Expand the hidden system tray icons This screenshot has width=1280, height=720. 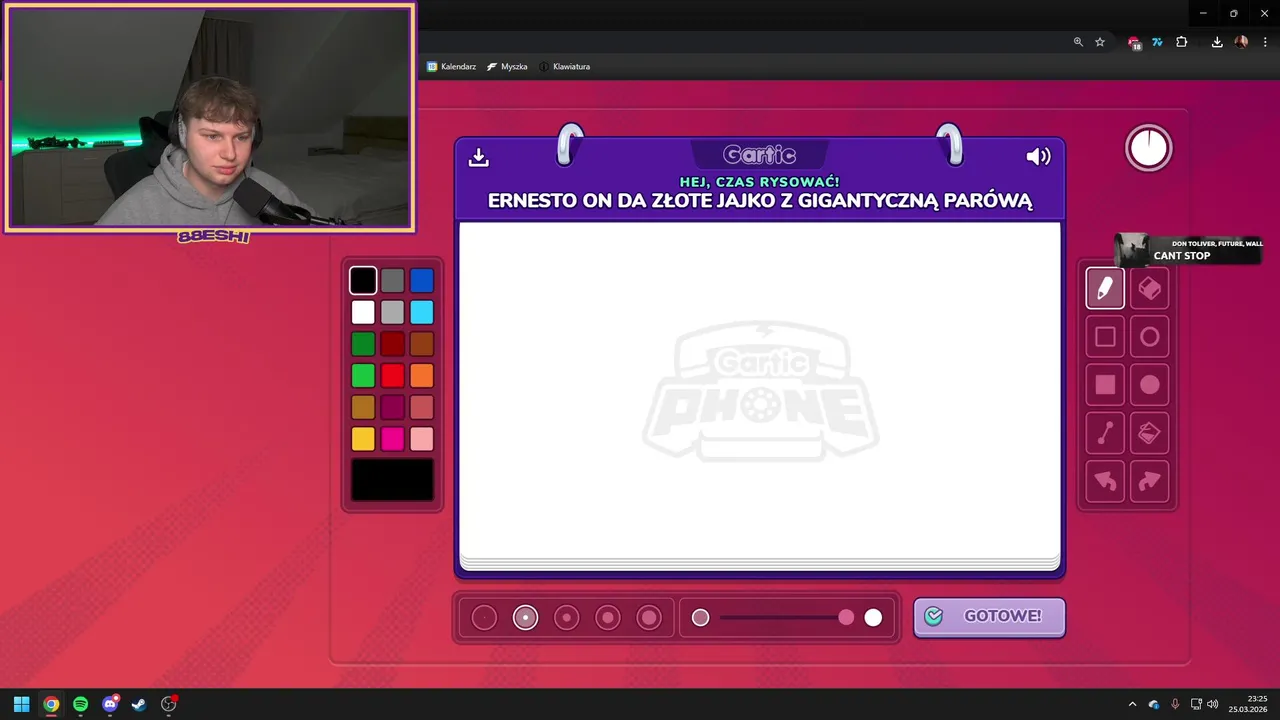pos(1132,704)
